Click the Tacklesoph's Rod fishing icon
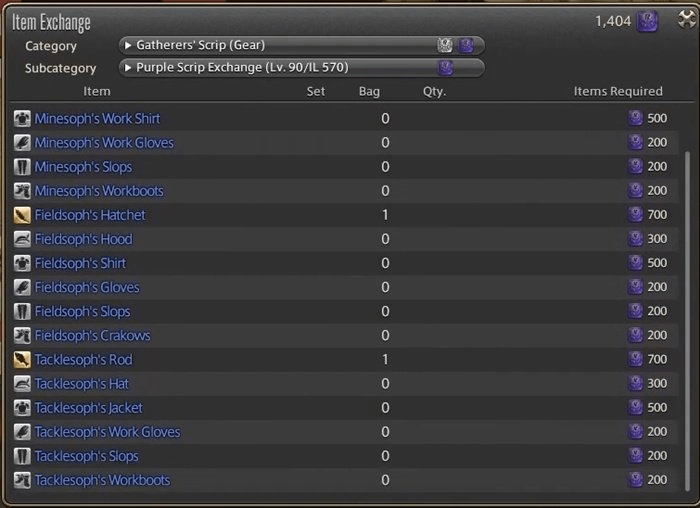The image size is (700, 508). (22, 360)
